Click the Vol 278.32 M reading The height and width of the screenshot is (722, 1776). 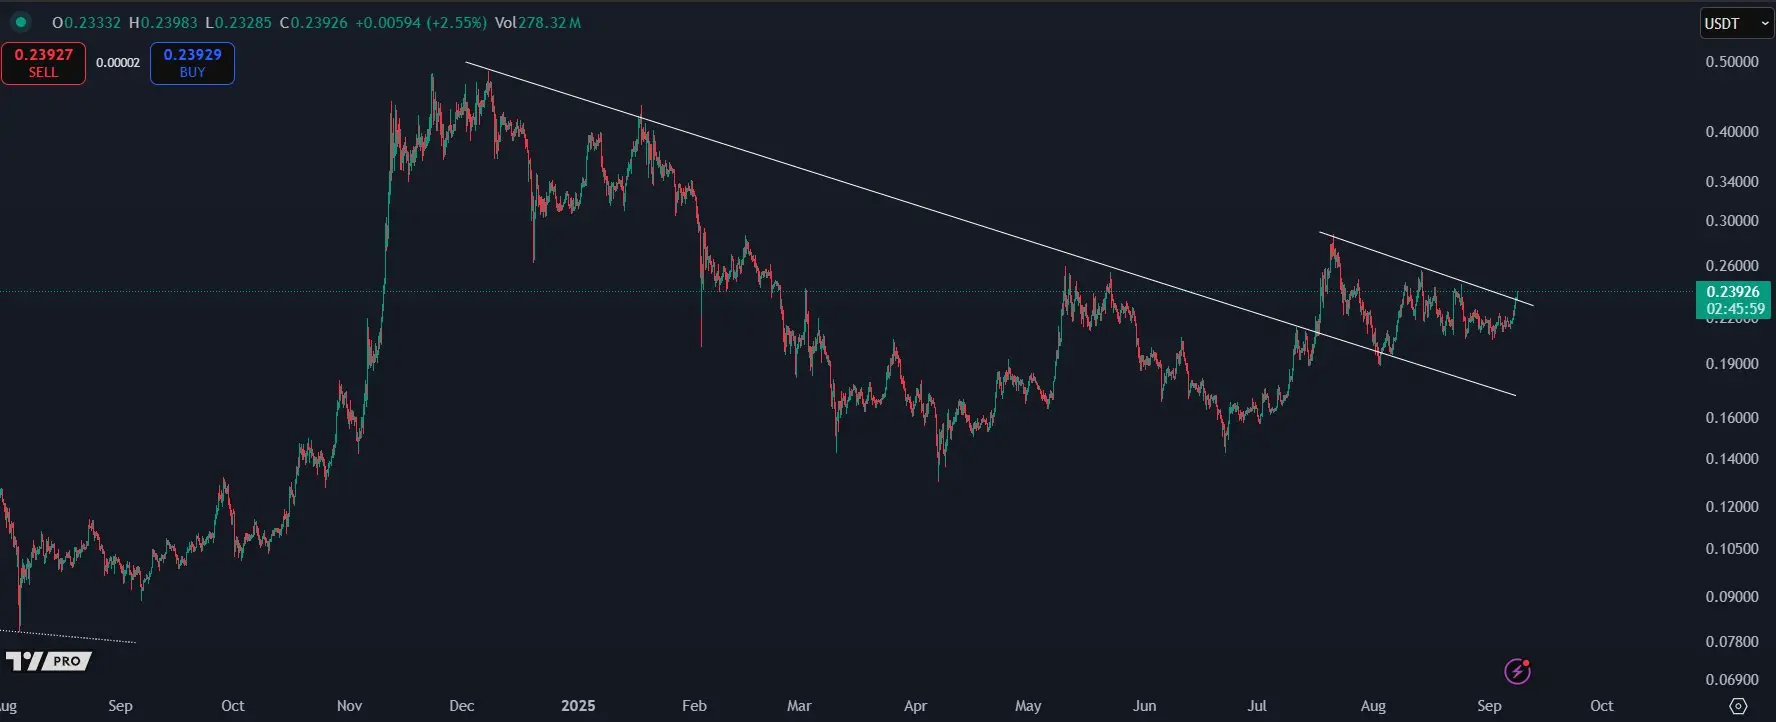[538, 22]
